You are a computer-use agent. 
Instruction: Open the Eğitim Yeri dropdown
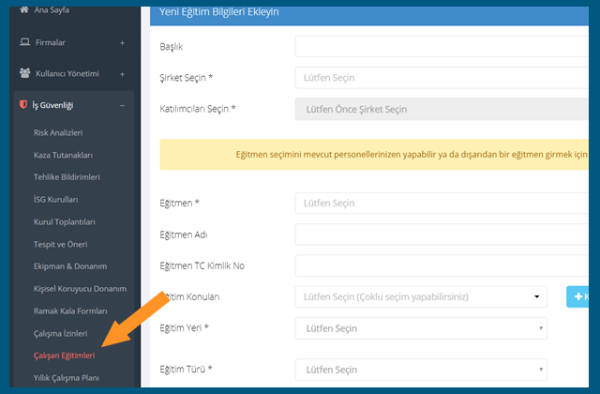click(421, 328)
